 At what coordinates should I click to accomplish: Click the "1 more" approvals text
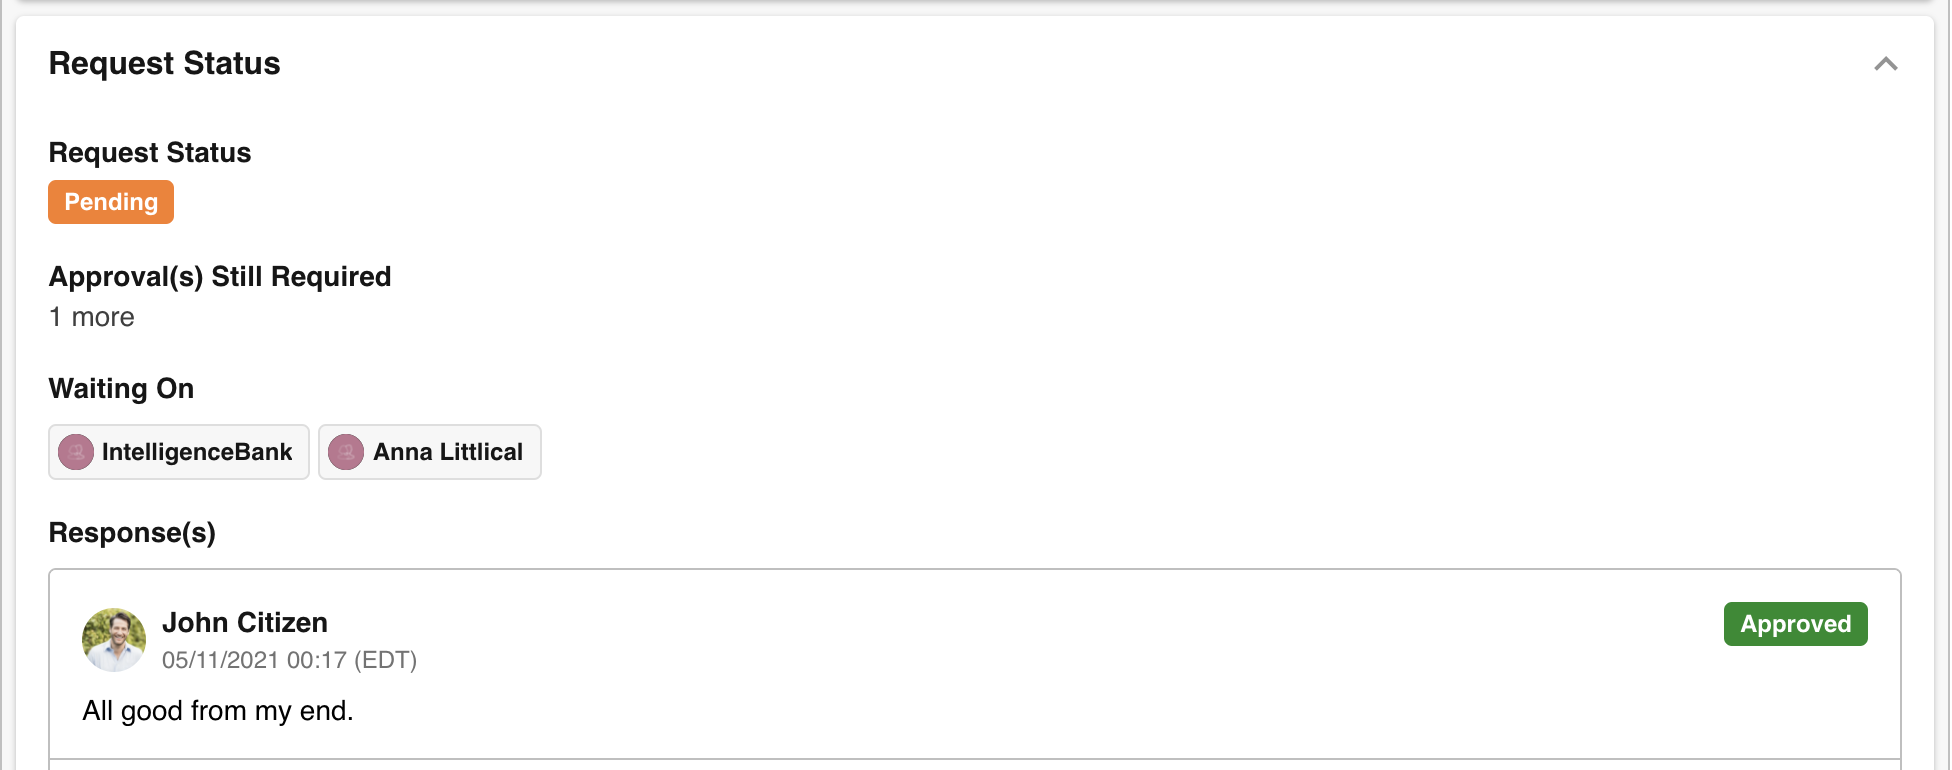coord(92,317)
